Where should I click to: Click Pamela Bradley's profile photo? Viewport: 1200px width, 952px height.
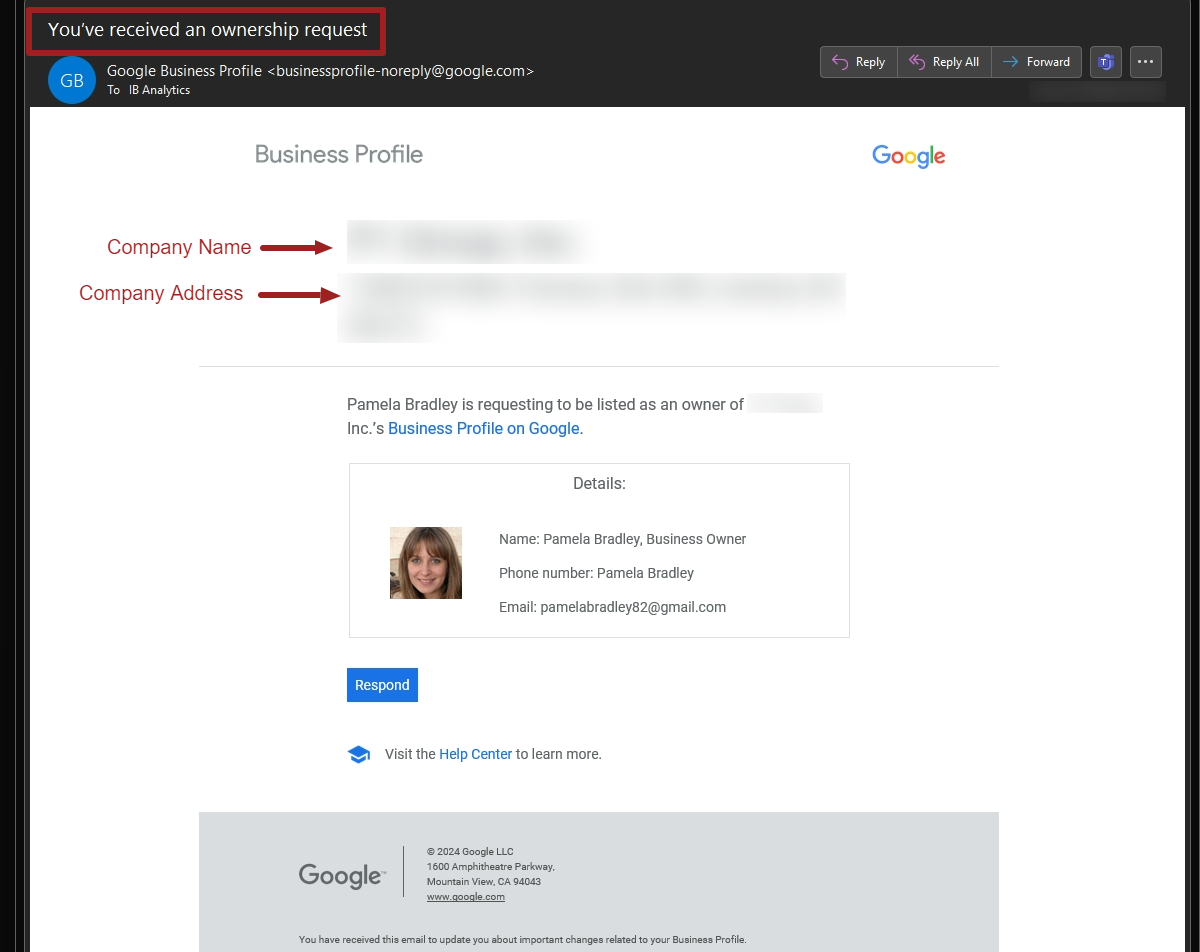pyautogui.click(x=426, y=563)
